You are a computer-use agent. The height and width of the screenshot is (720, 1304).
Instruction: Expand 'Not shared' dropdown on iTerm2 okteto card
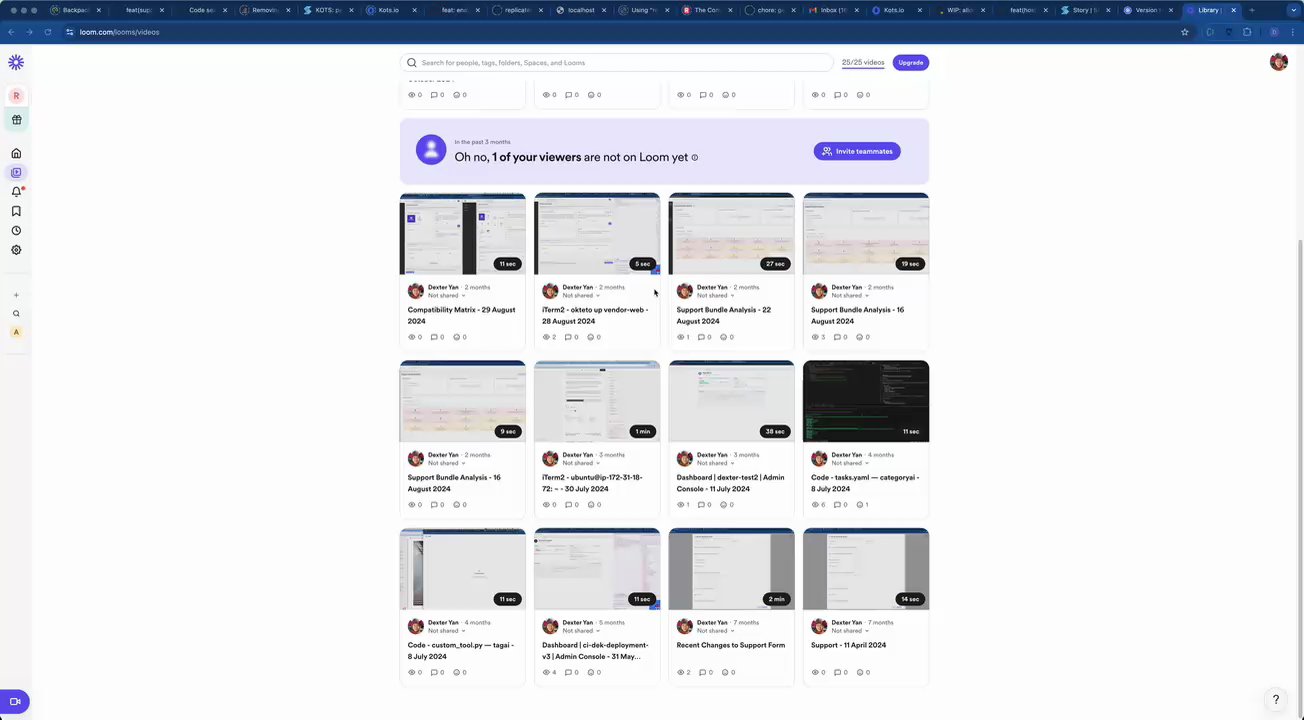[x=580, y=296]
